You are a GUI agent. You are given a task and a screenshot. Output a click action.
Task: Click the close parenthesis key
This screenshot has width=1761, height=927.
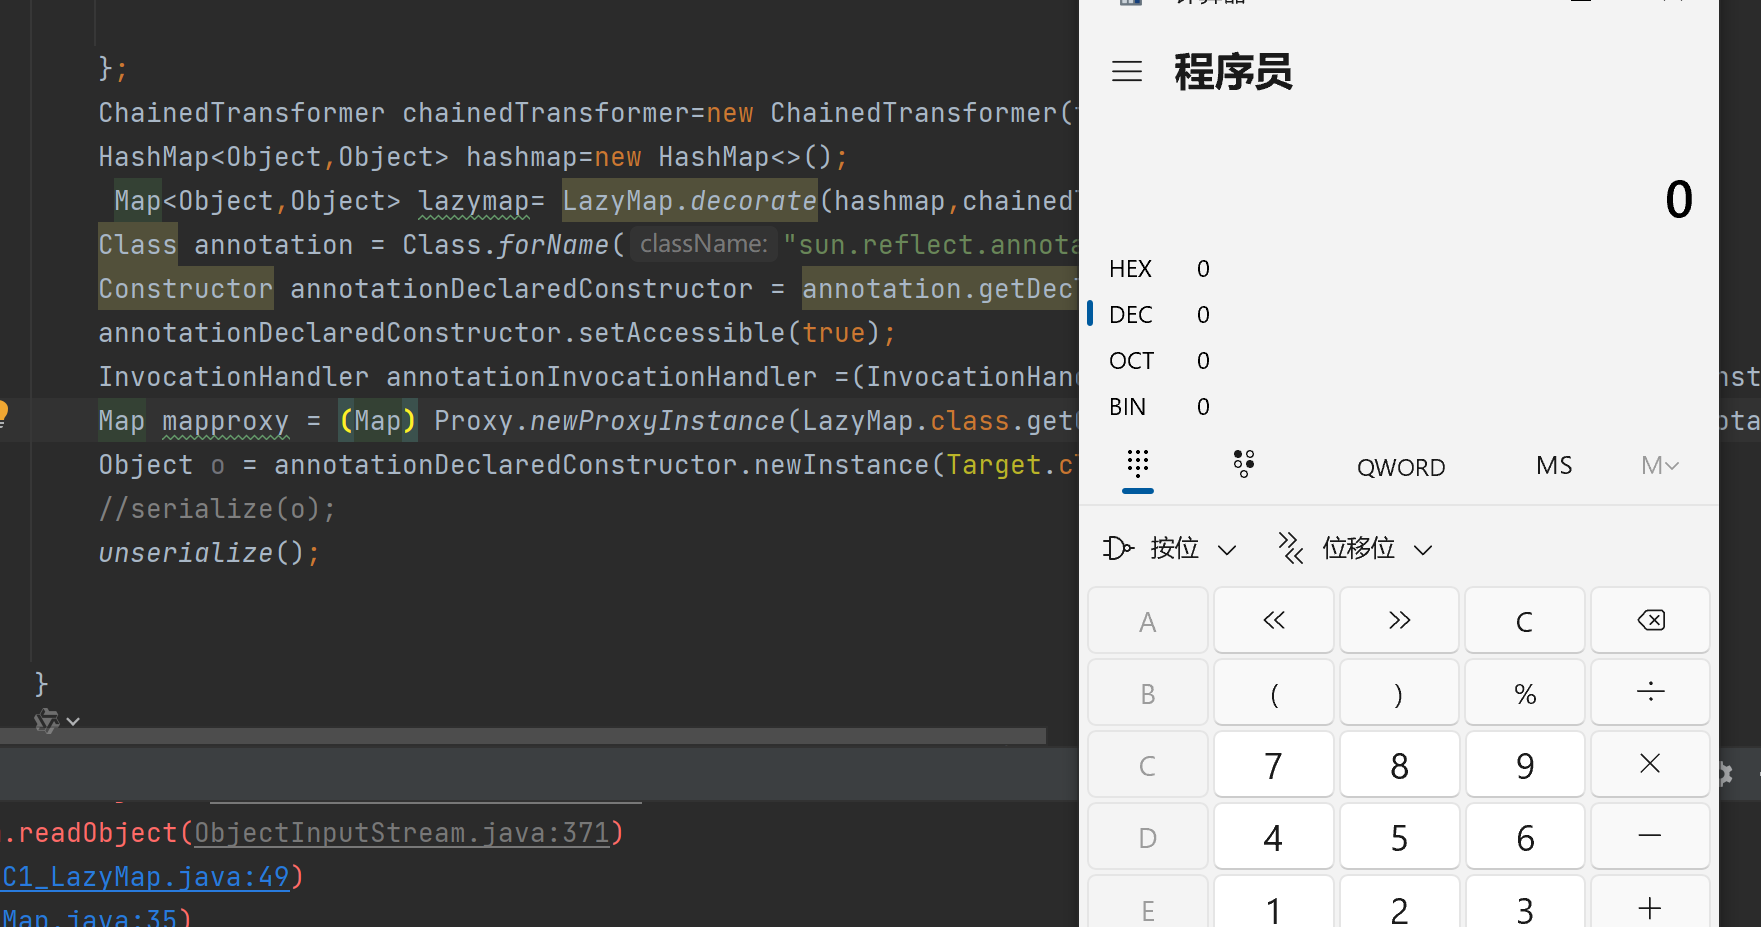[1399, 693]
